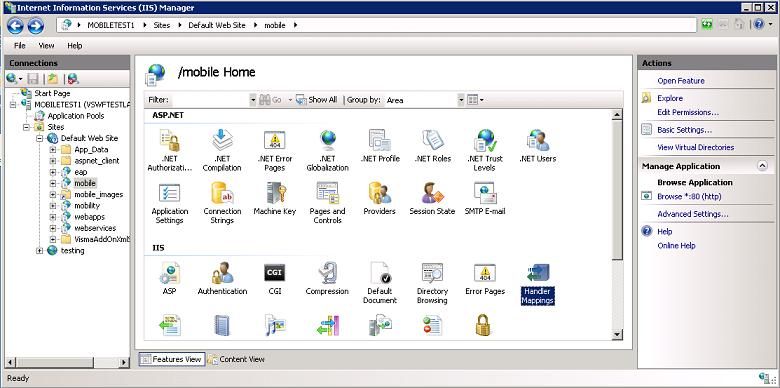Open the Group by Area dropdown

[461, 100]
